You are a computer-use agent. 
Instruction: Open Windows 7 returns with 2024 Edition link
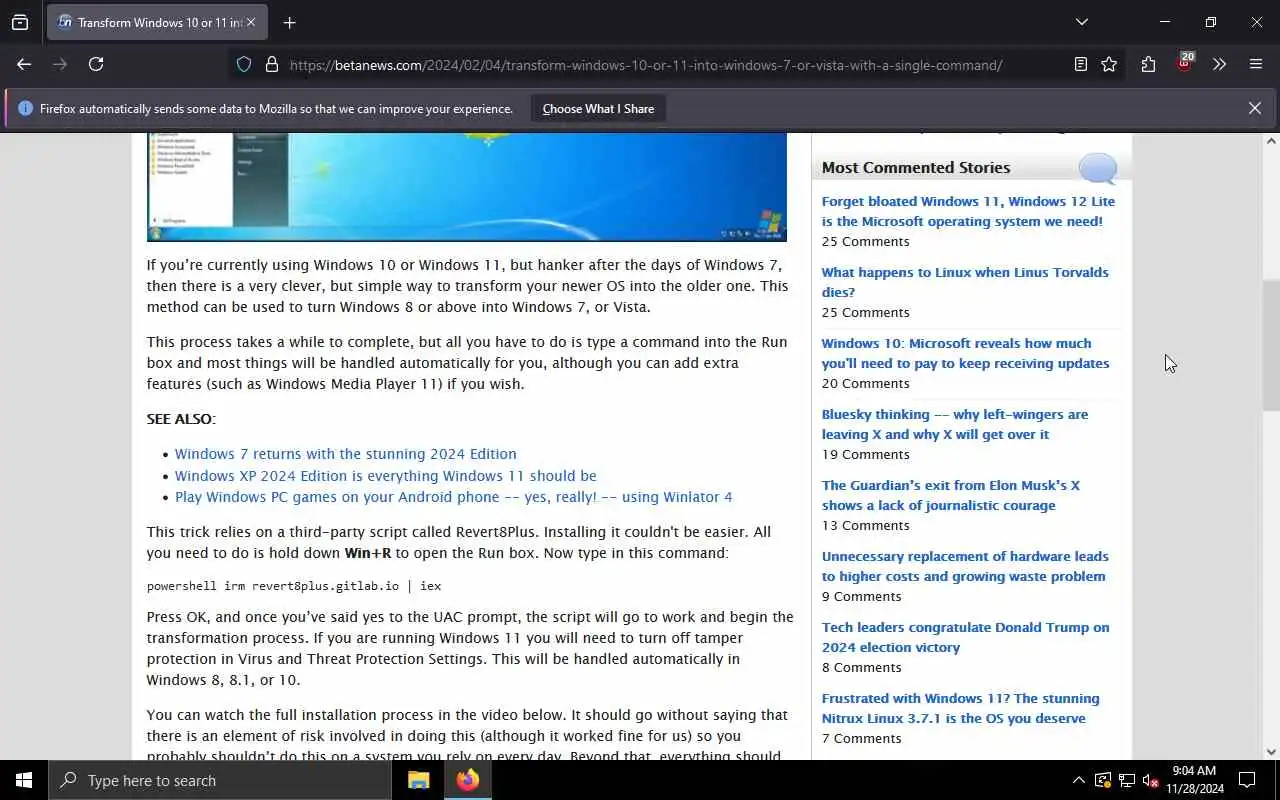coord(345,454)
